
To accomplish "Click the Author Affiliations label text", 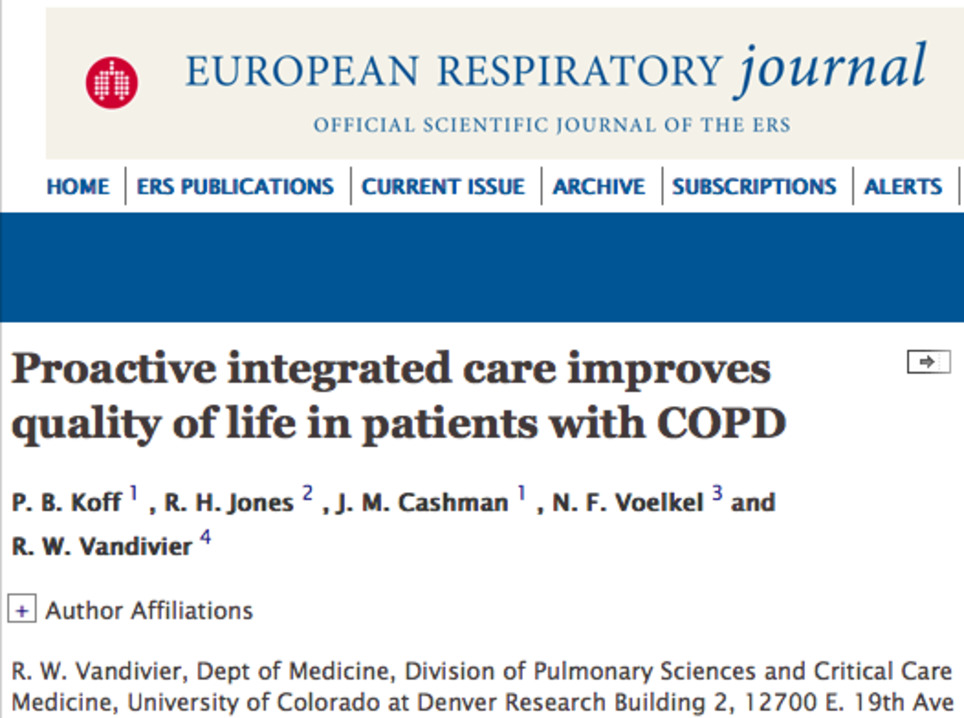I will point(149,610).
